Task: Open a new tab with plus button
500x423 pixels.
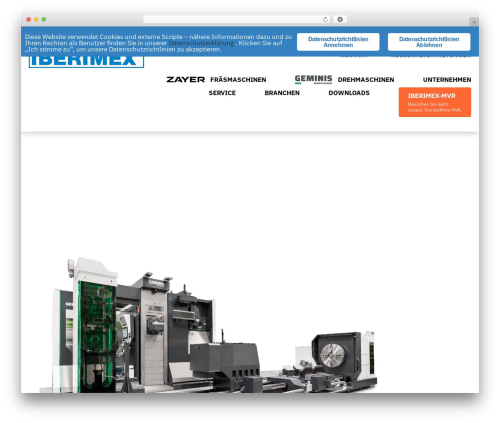Action: coord(474,22)
